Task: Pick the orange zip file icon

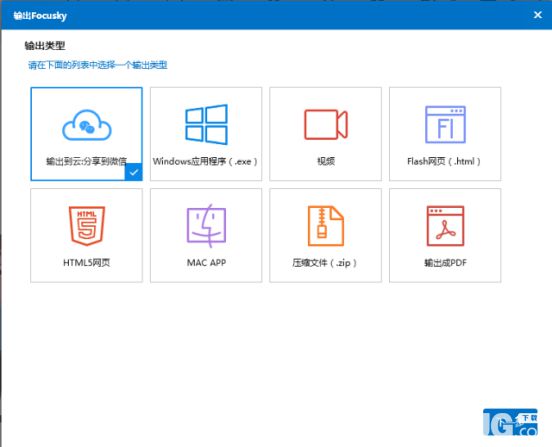Action: pyautogui.click(x=326, y=226)
